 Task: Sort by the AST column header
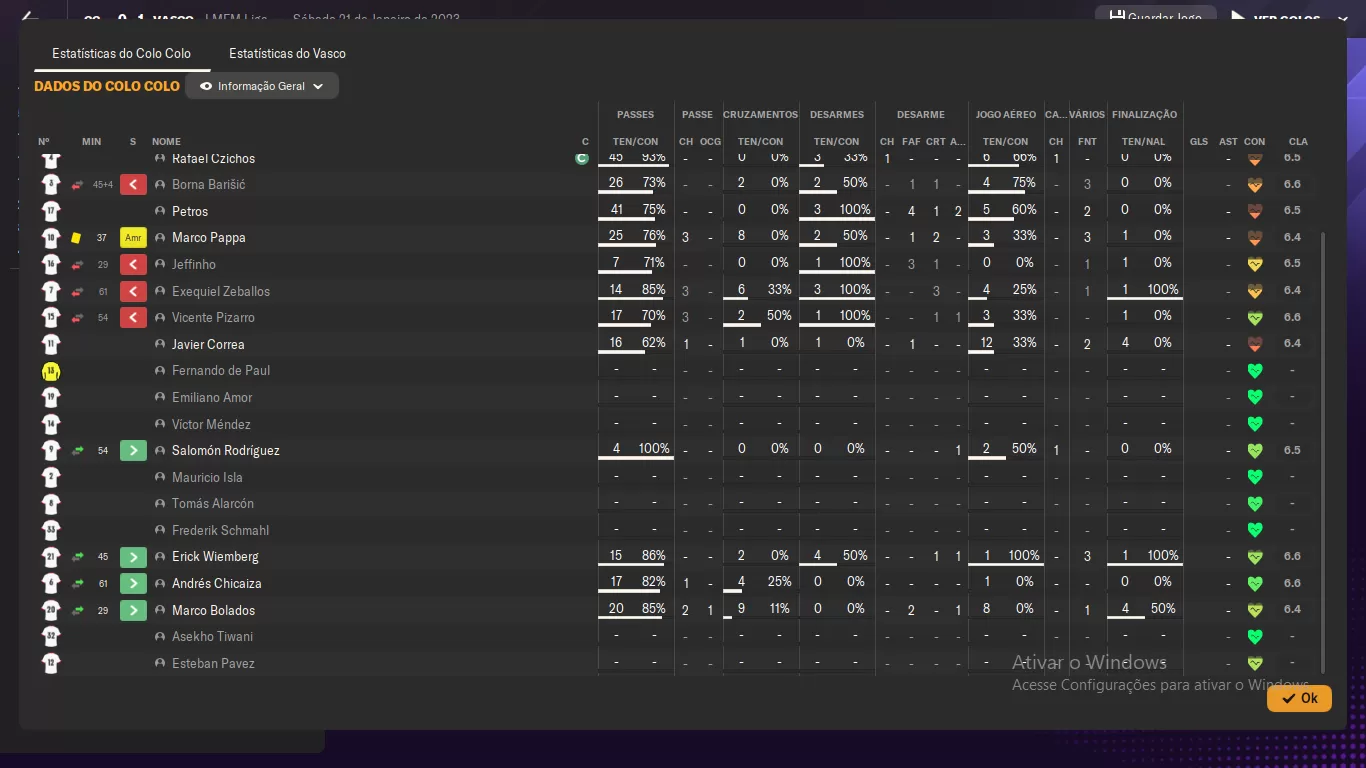coord(1227,142)
